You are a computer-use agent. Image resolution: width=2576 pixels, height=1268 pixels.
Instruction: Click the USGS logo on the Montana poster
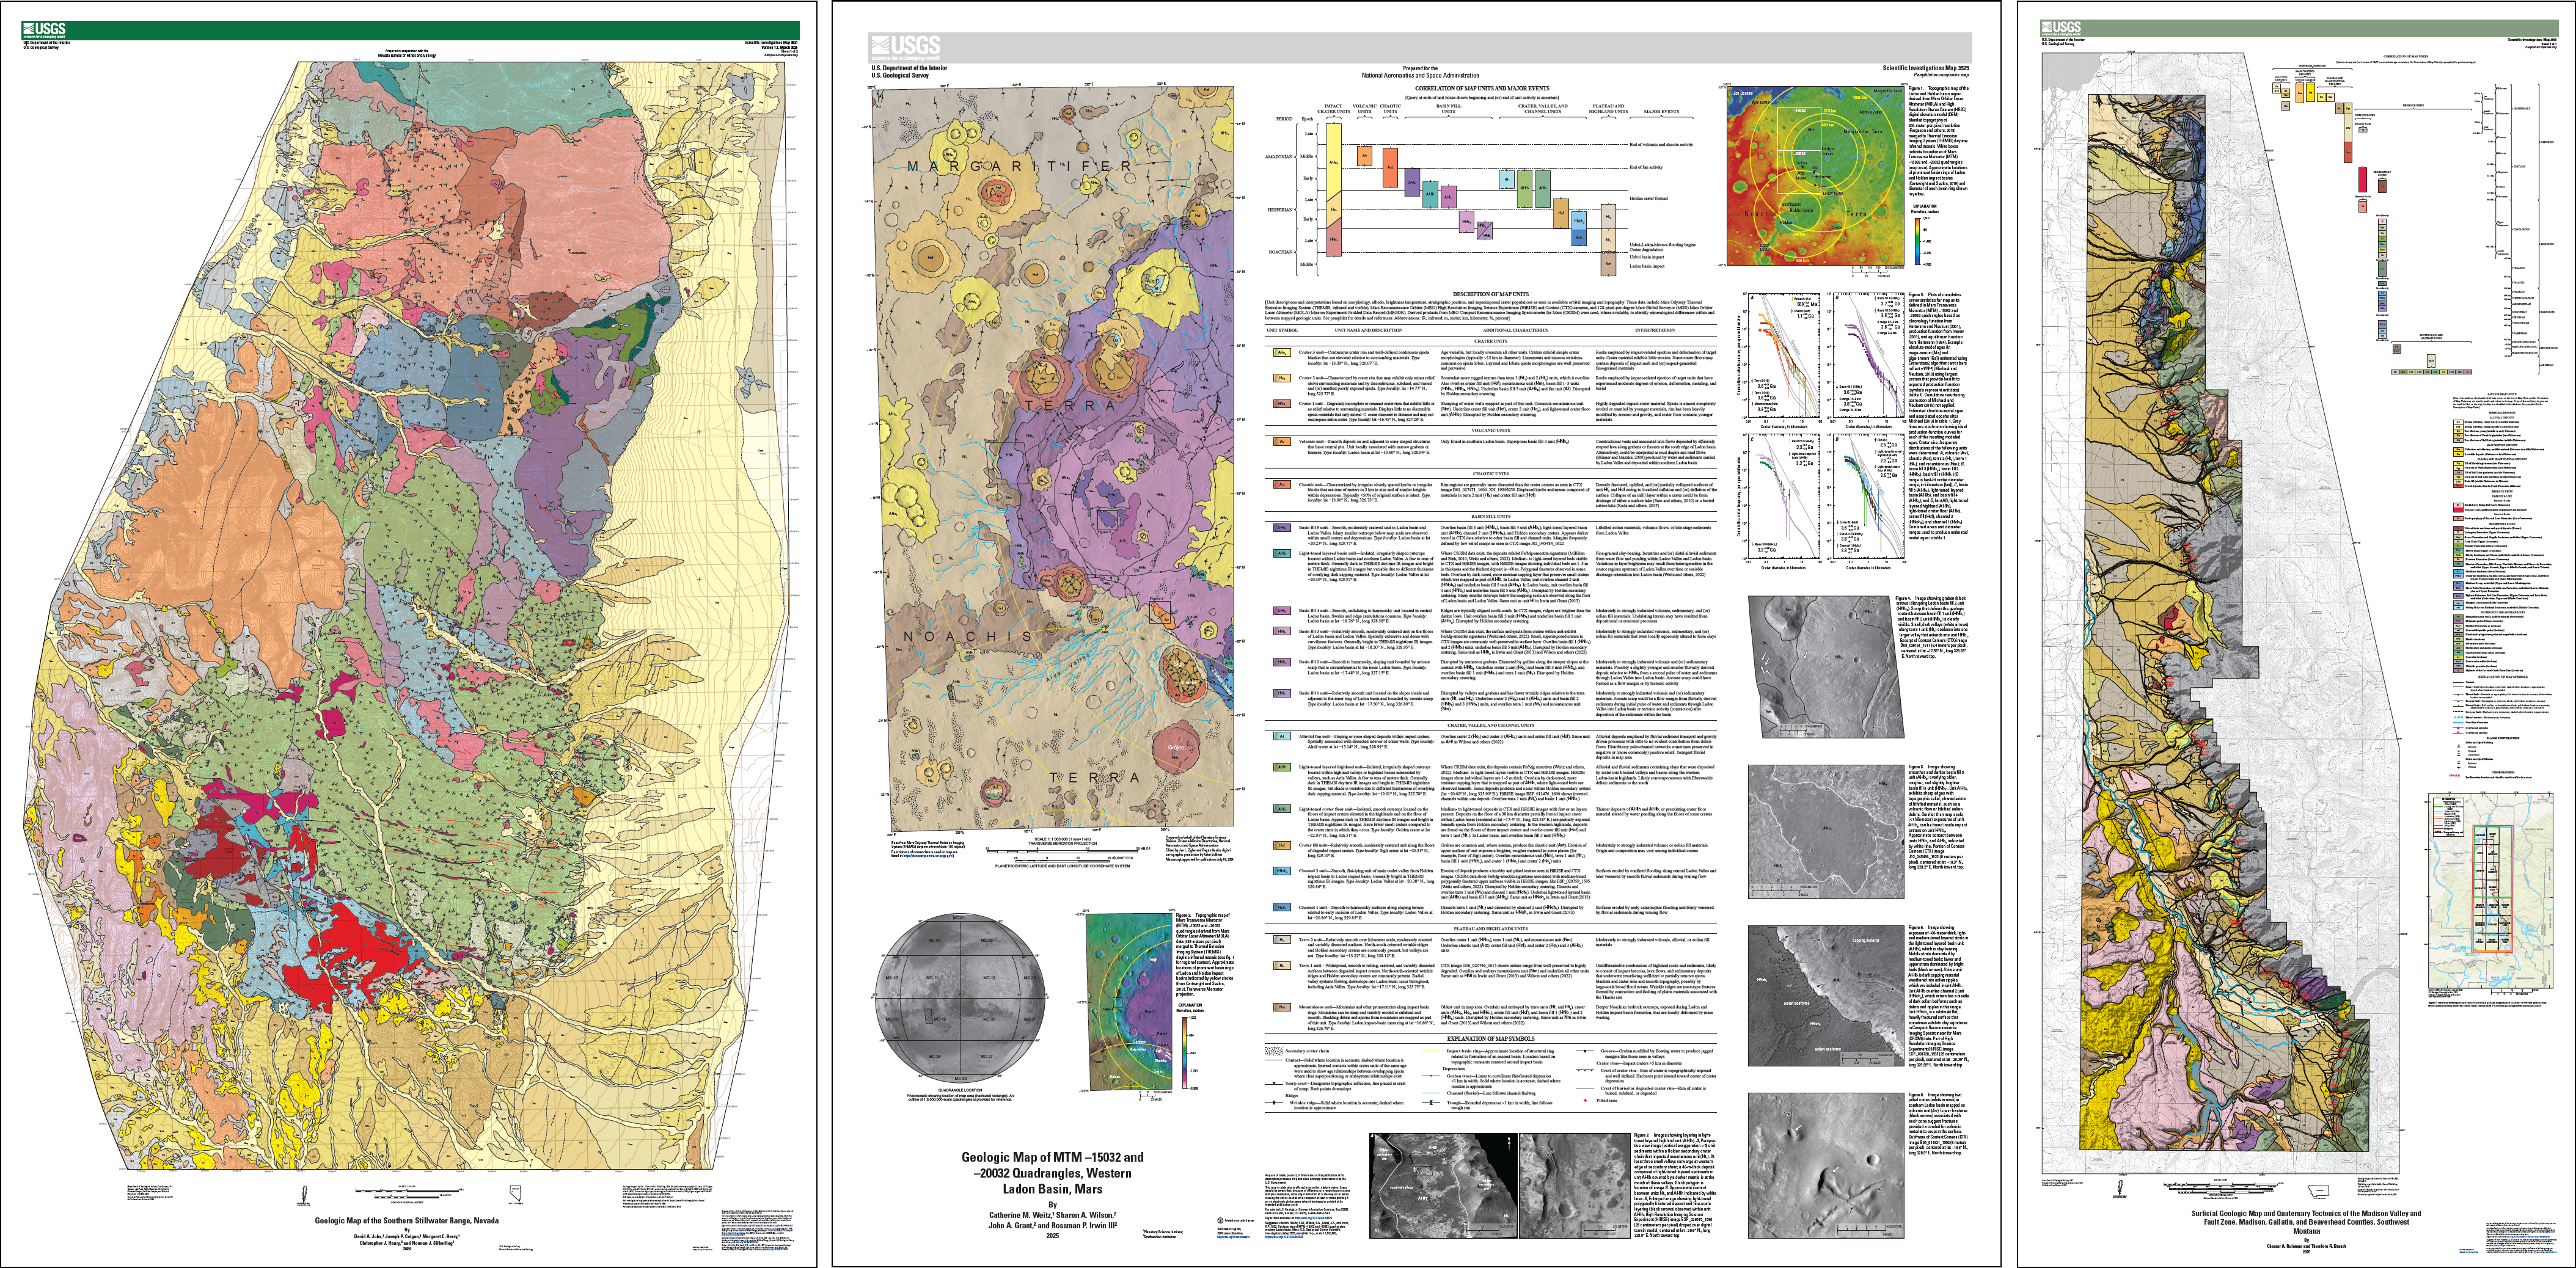coord(2062,29)
